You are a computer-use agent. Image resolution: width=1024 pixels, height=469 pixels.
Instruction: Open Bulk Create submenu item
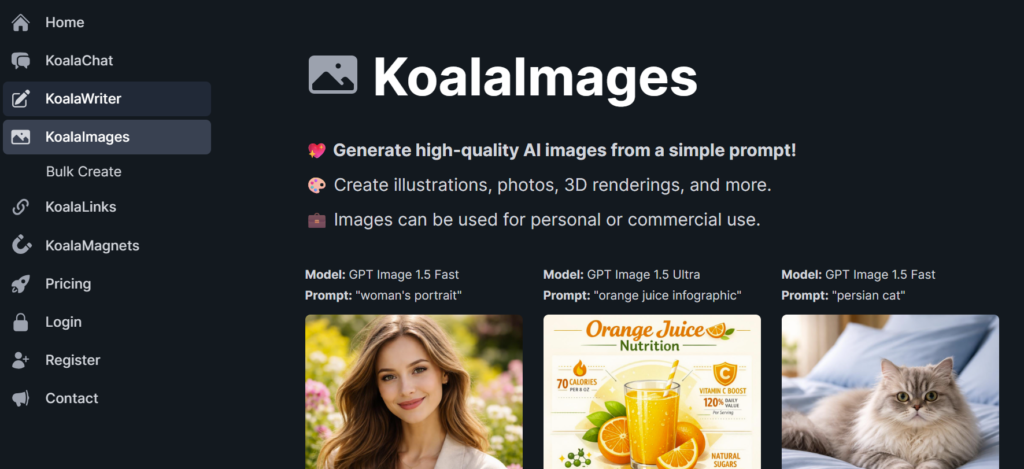84,172
